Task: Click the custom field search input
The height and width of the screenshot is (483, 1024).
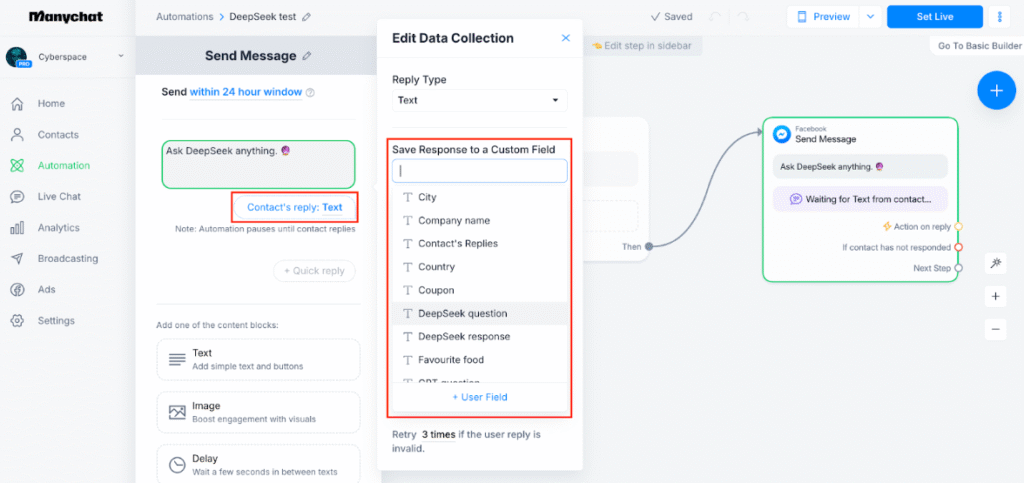Action: (x=479, y=171)
